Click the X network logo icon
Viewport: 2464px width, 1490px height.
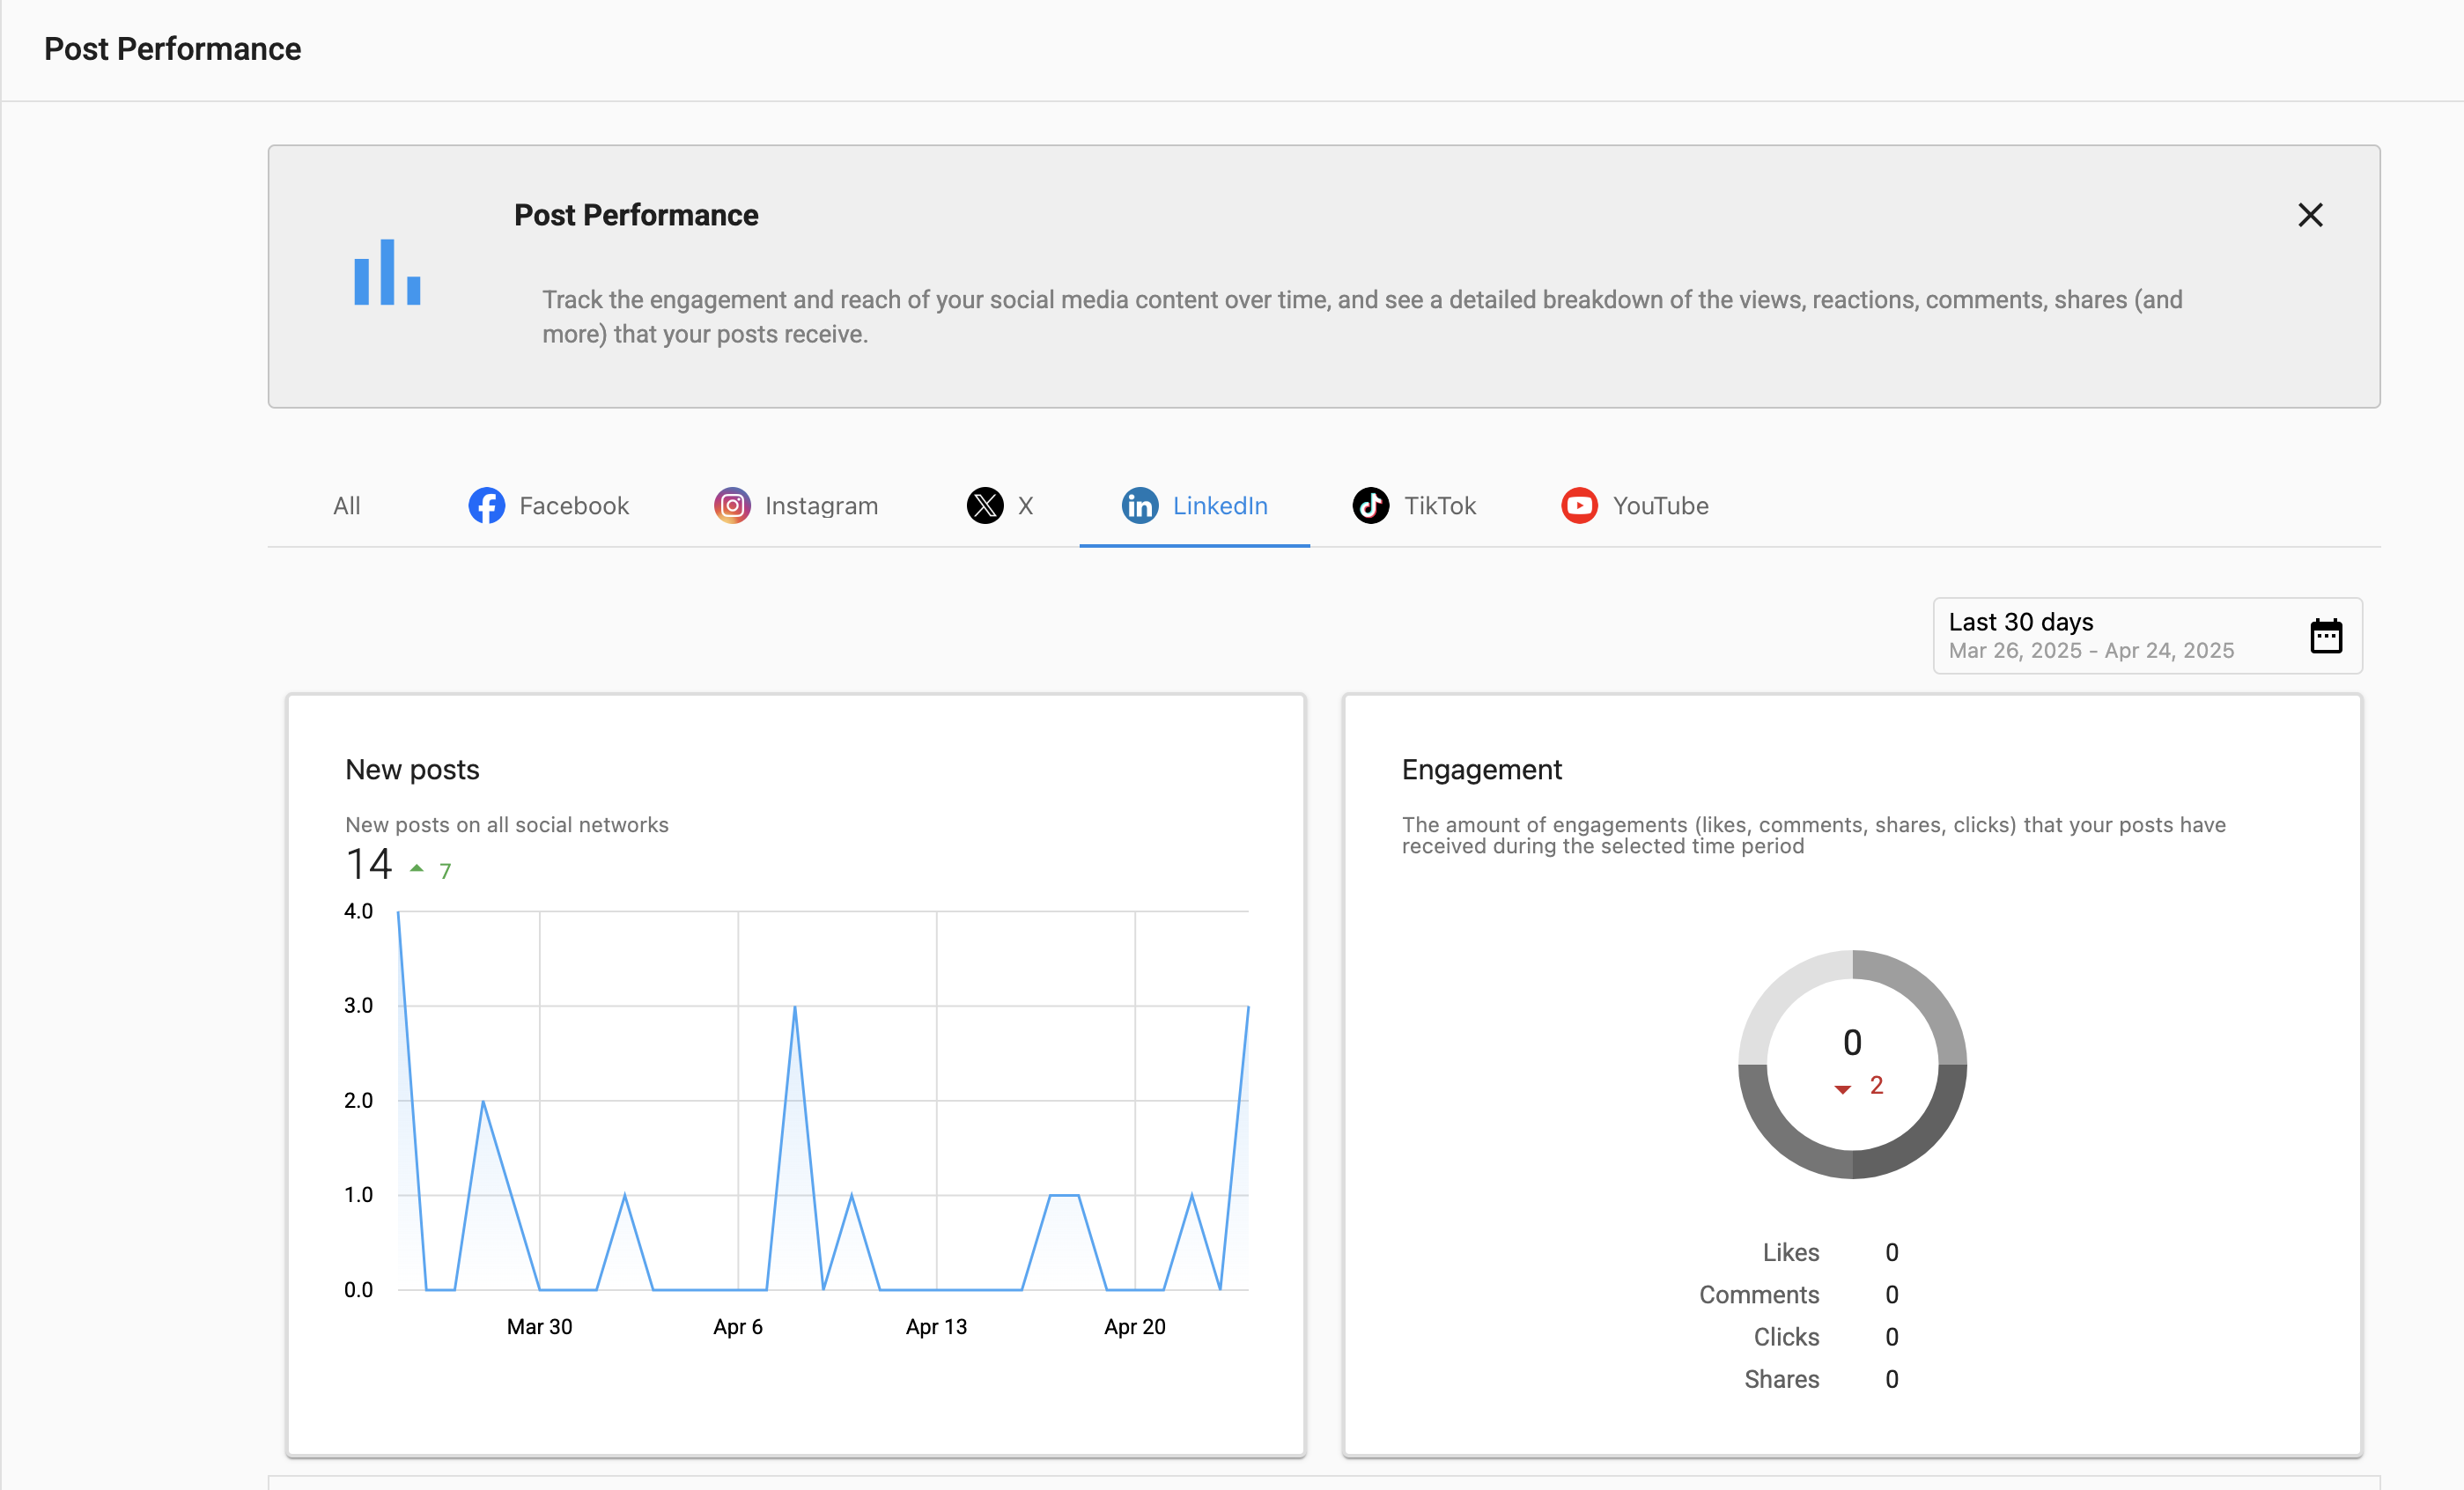985,506
